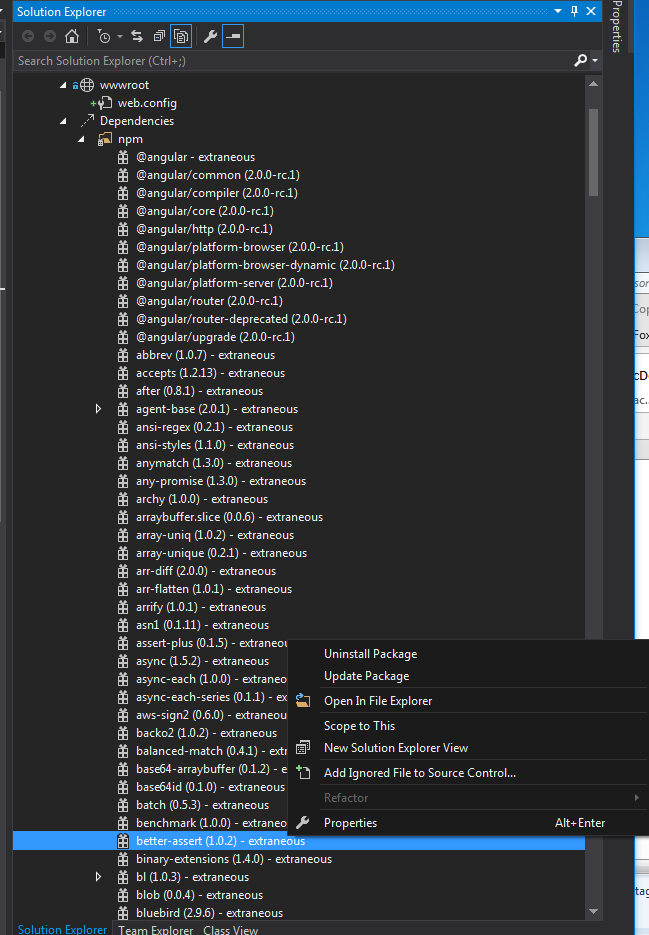Collapse the wwwroot folder node
Screen dimensions: 649x935
coord(63,85)
